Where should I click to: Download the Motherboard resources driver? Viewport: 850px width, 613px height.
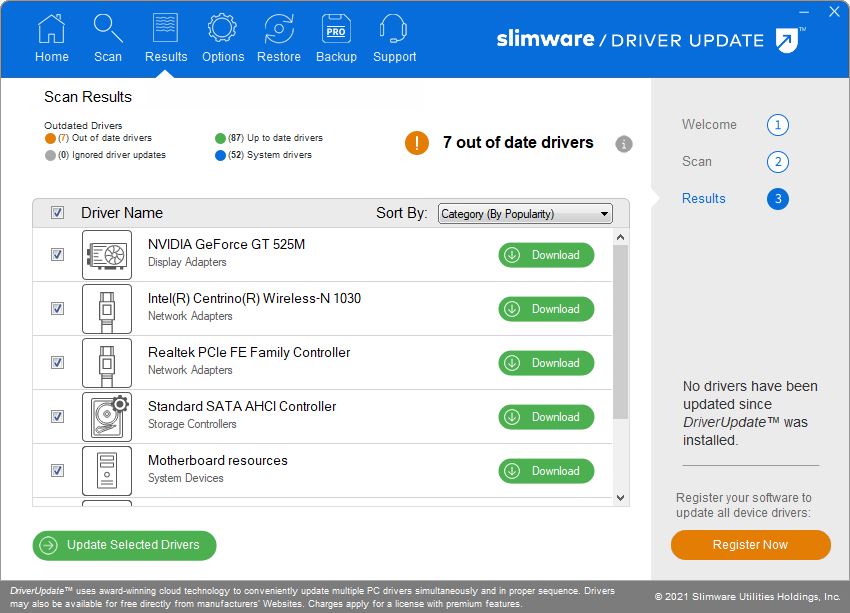pos(546,471)
